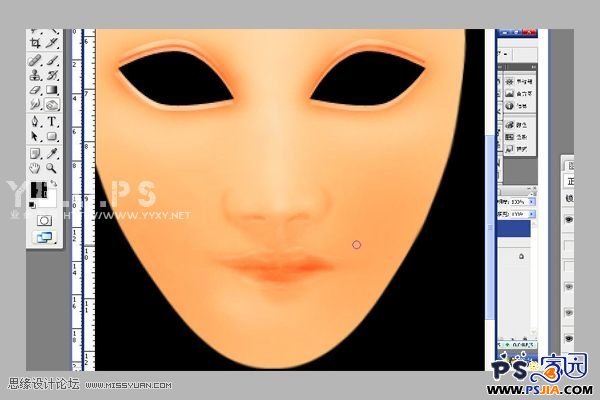This screenshot has width=600, height=400.
Task: Select the Slice tool
Action: (52, 43)
